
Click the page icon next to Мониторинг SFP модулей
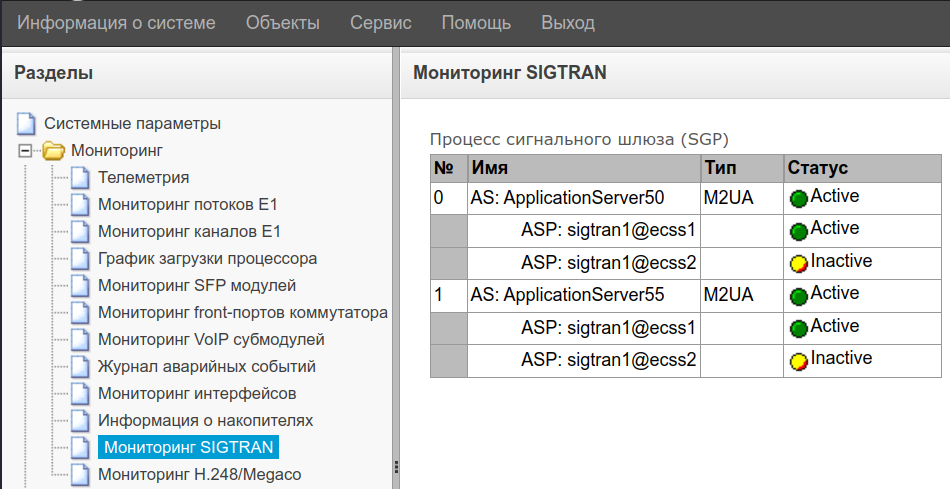pos(81,286)
